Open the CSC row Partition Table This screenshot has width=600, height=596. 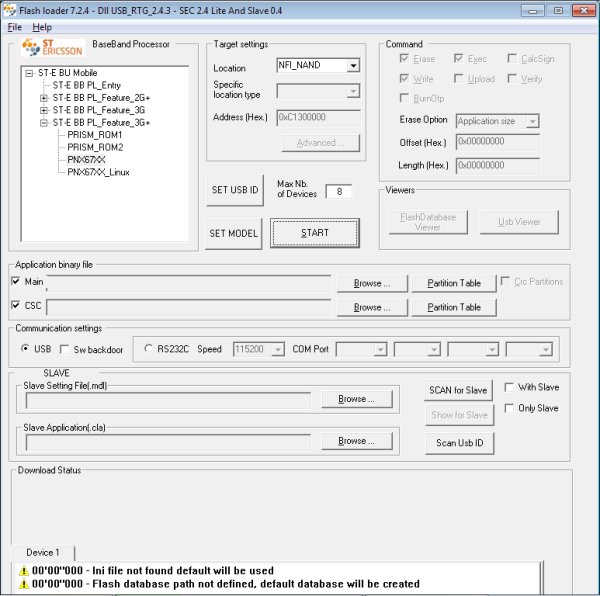point(454,308)
